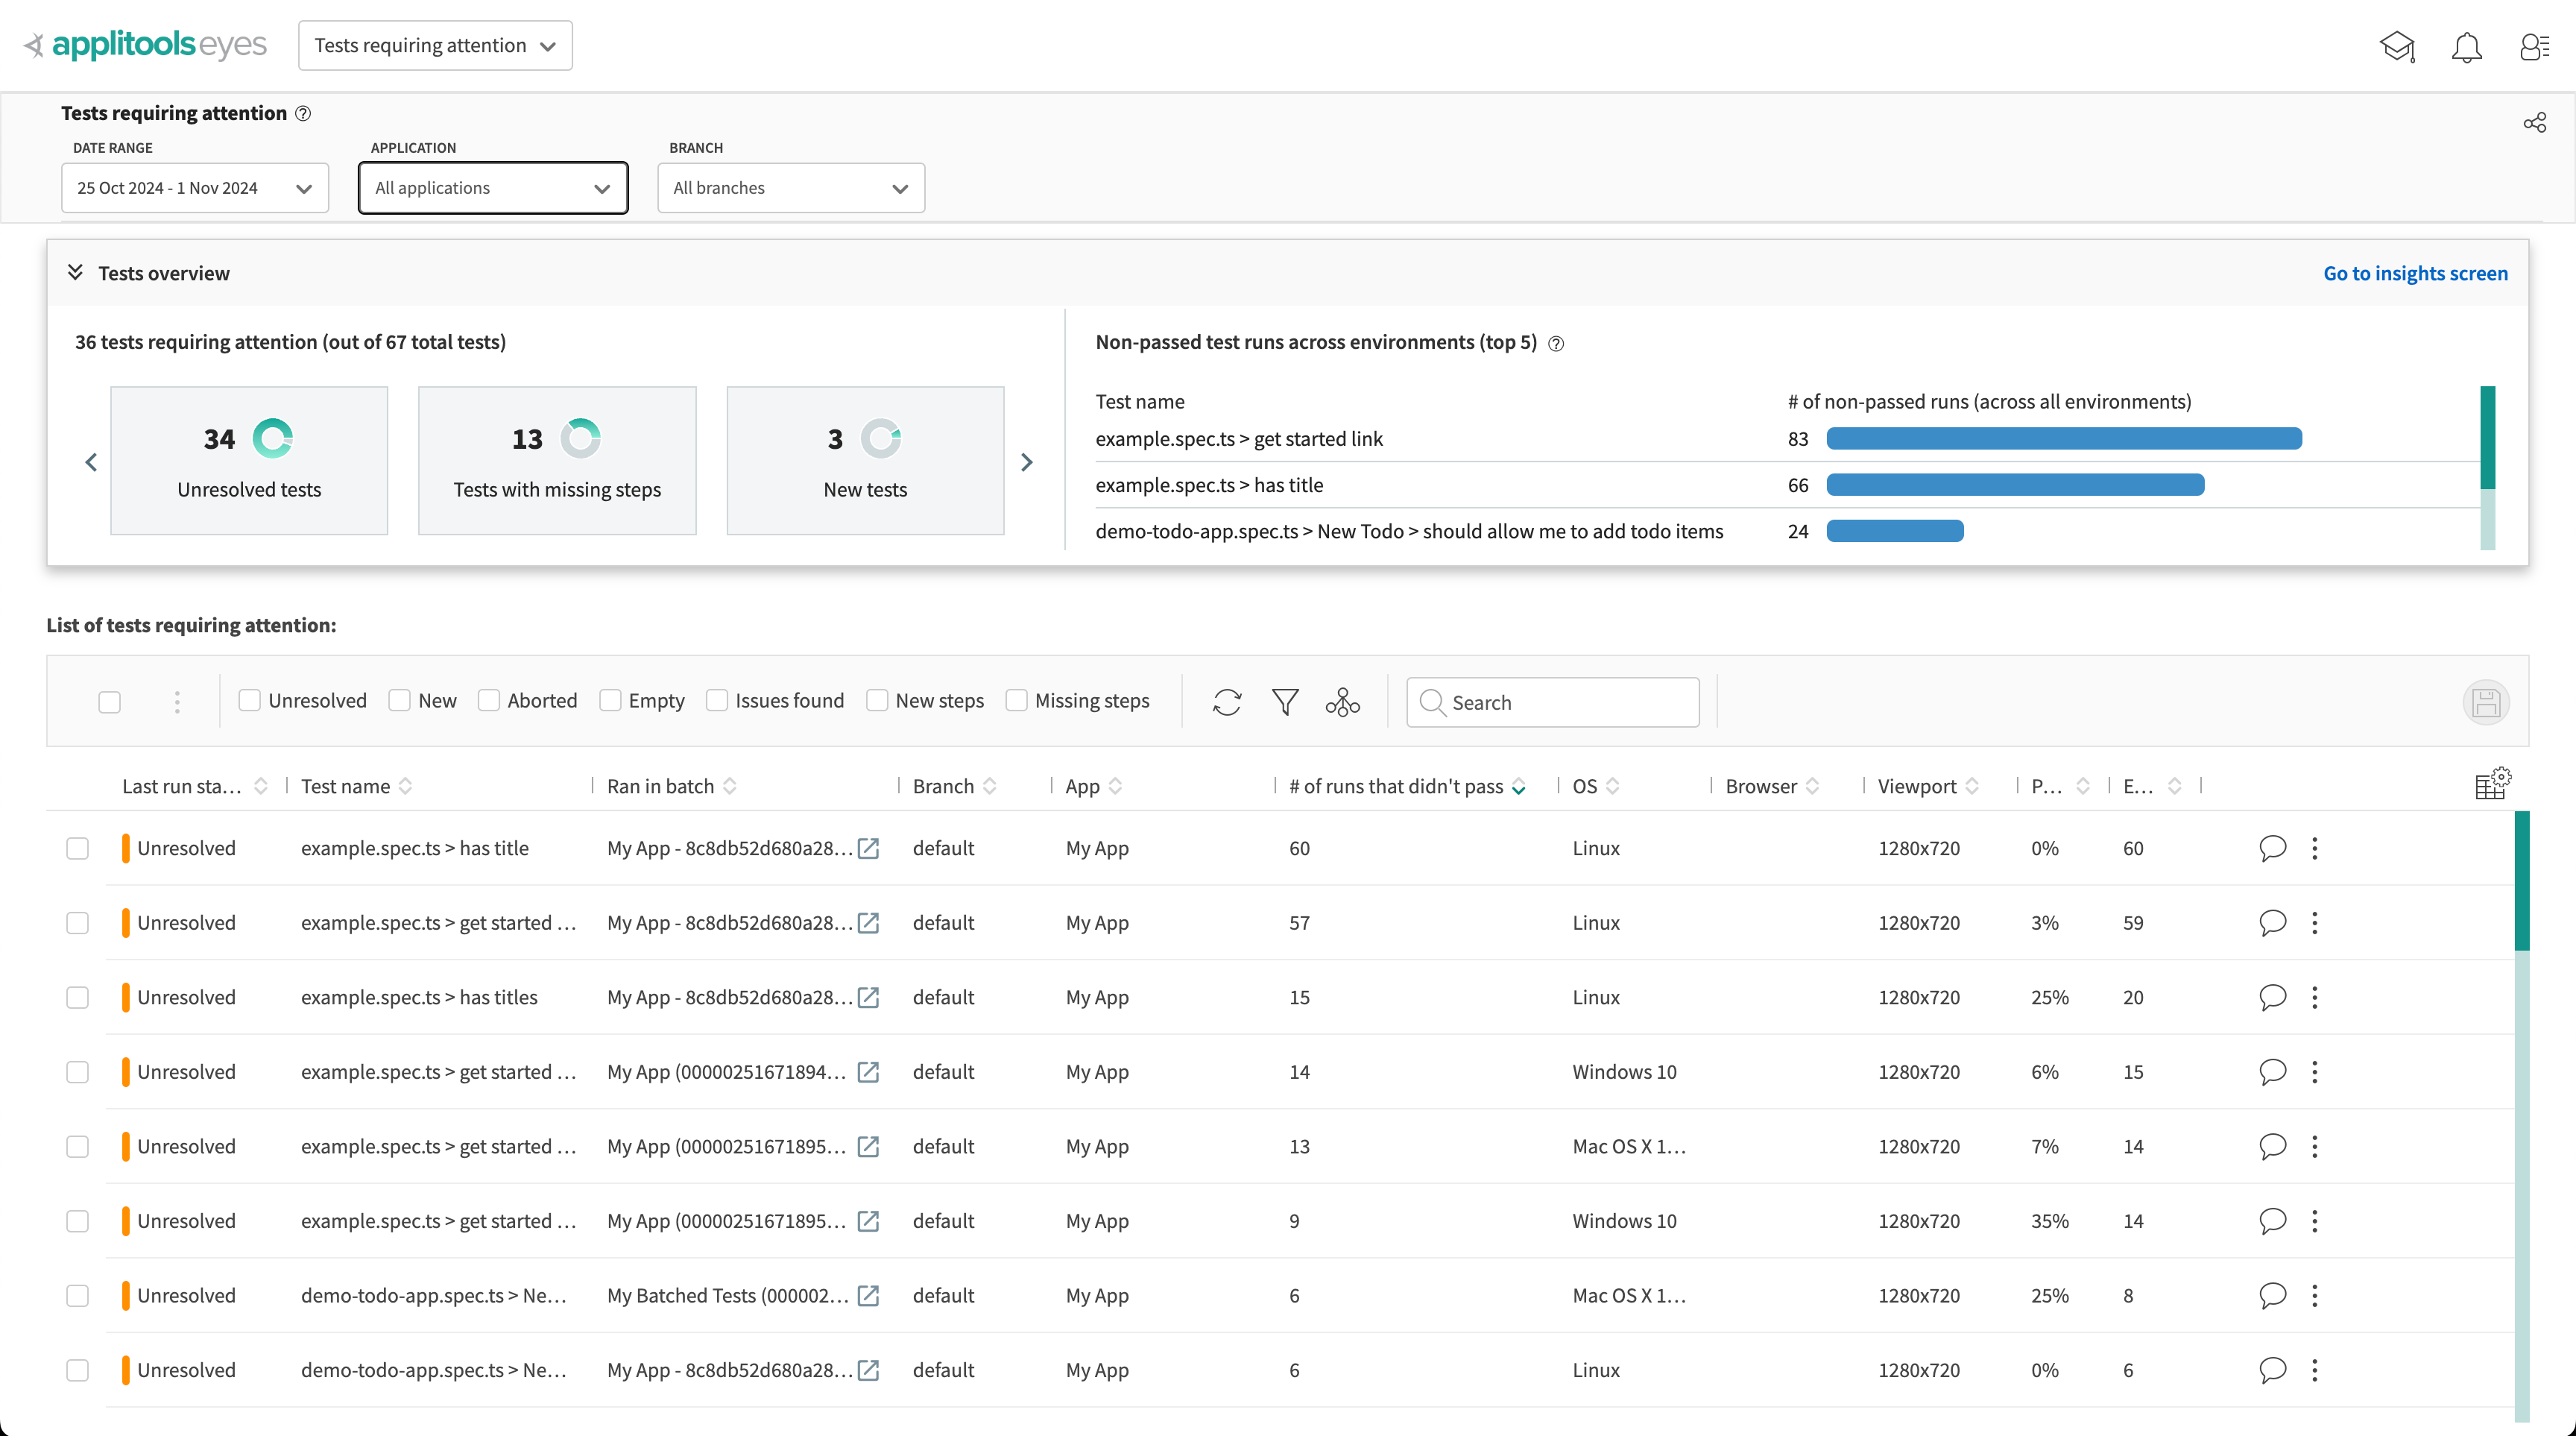Click the share icon below header
2576x1436 pixels.
(x=2534, y=123)
